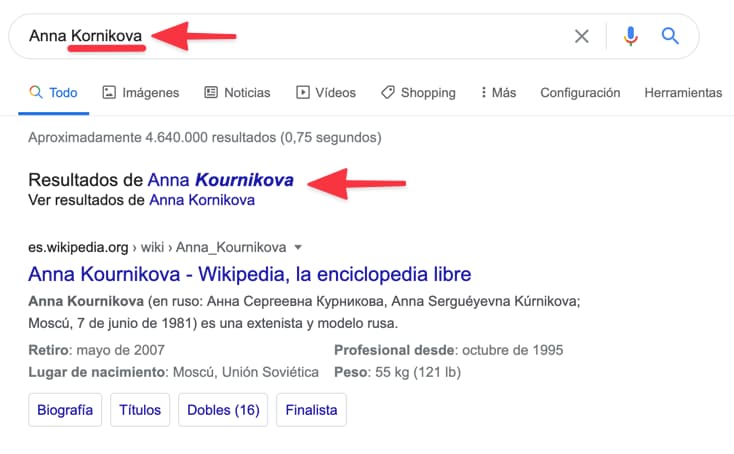
Task: Click the corrected Anna Kournikova suggestion link
Action: tap(220, 180)
